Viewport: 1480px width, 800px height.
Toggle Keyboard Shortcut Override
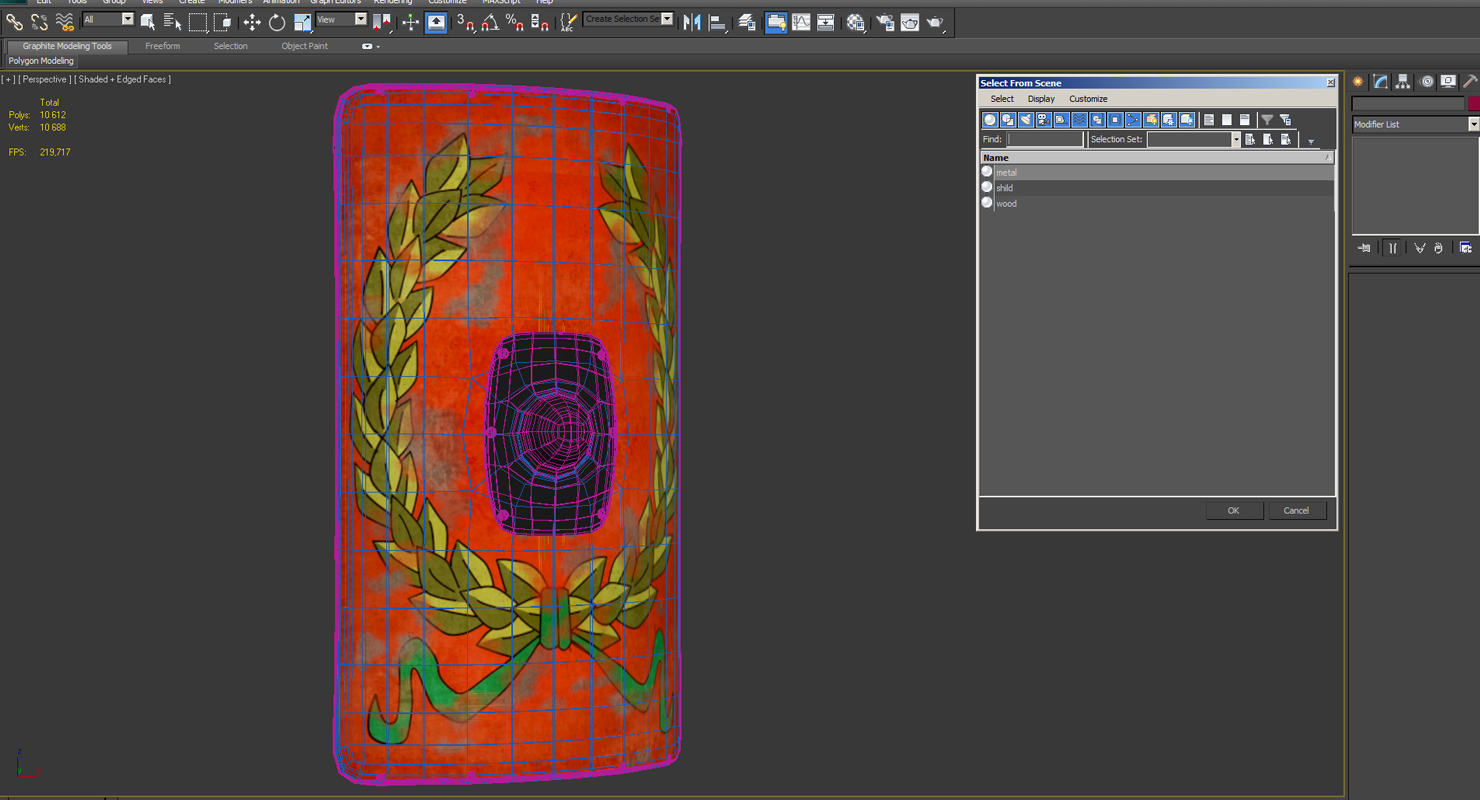click(x=436, y=21)
